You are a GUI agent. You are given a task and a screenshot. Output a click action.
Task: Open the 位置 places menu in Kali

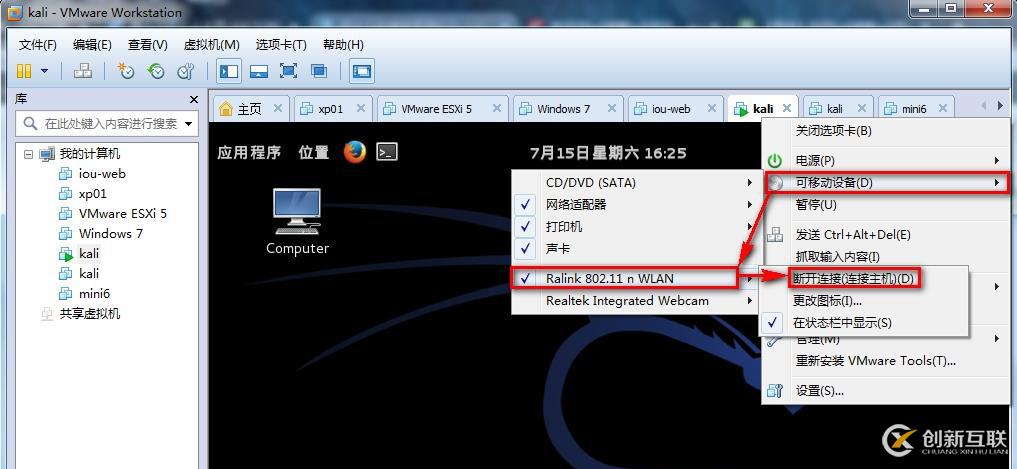coord(314,152)
